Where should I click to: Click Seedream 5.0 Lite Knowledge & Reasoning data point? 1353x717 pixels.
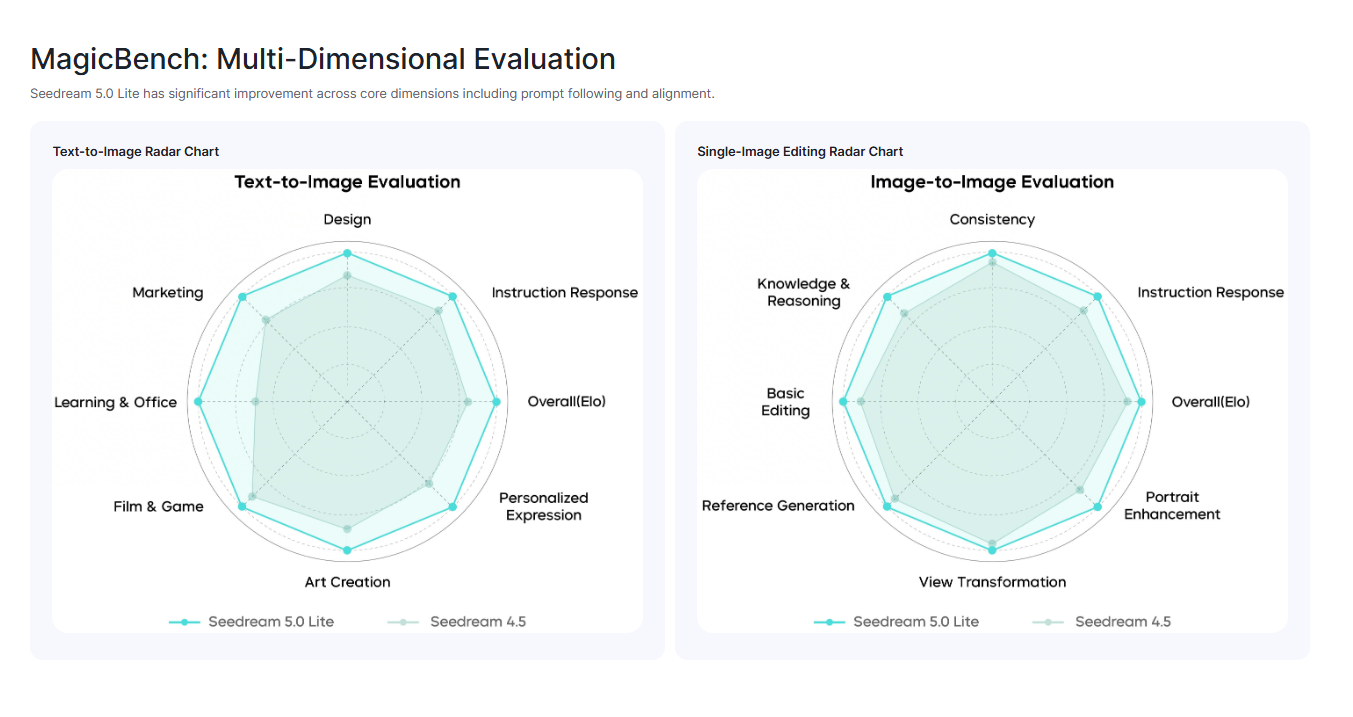click(887, 297)
